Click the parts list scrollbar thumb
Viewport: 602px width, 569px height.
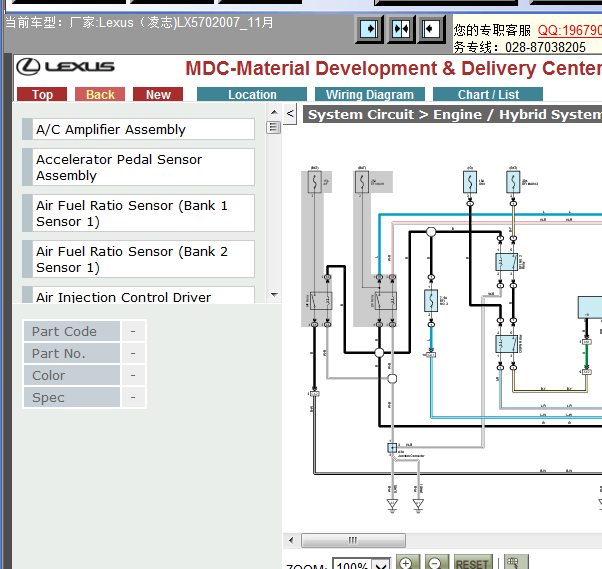274,127
